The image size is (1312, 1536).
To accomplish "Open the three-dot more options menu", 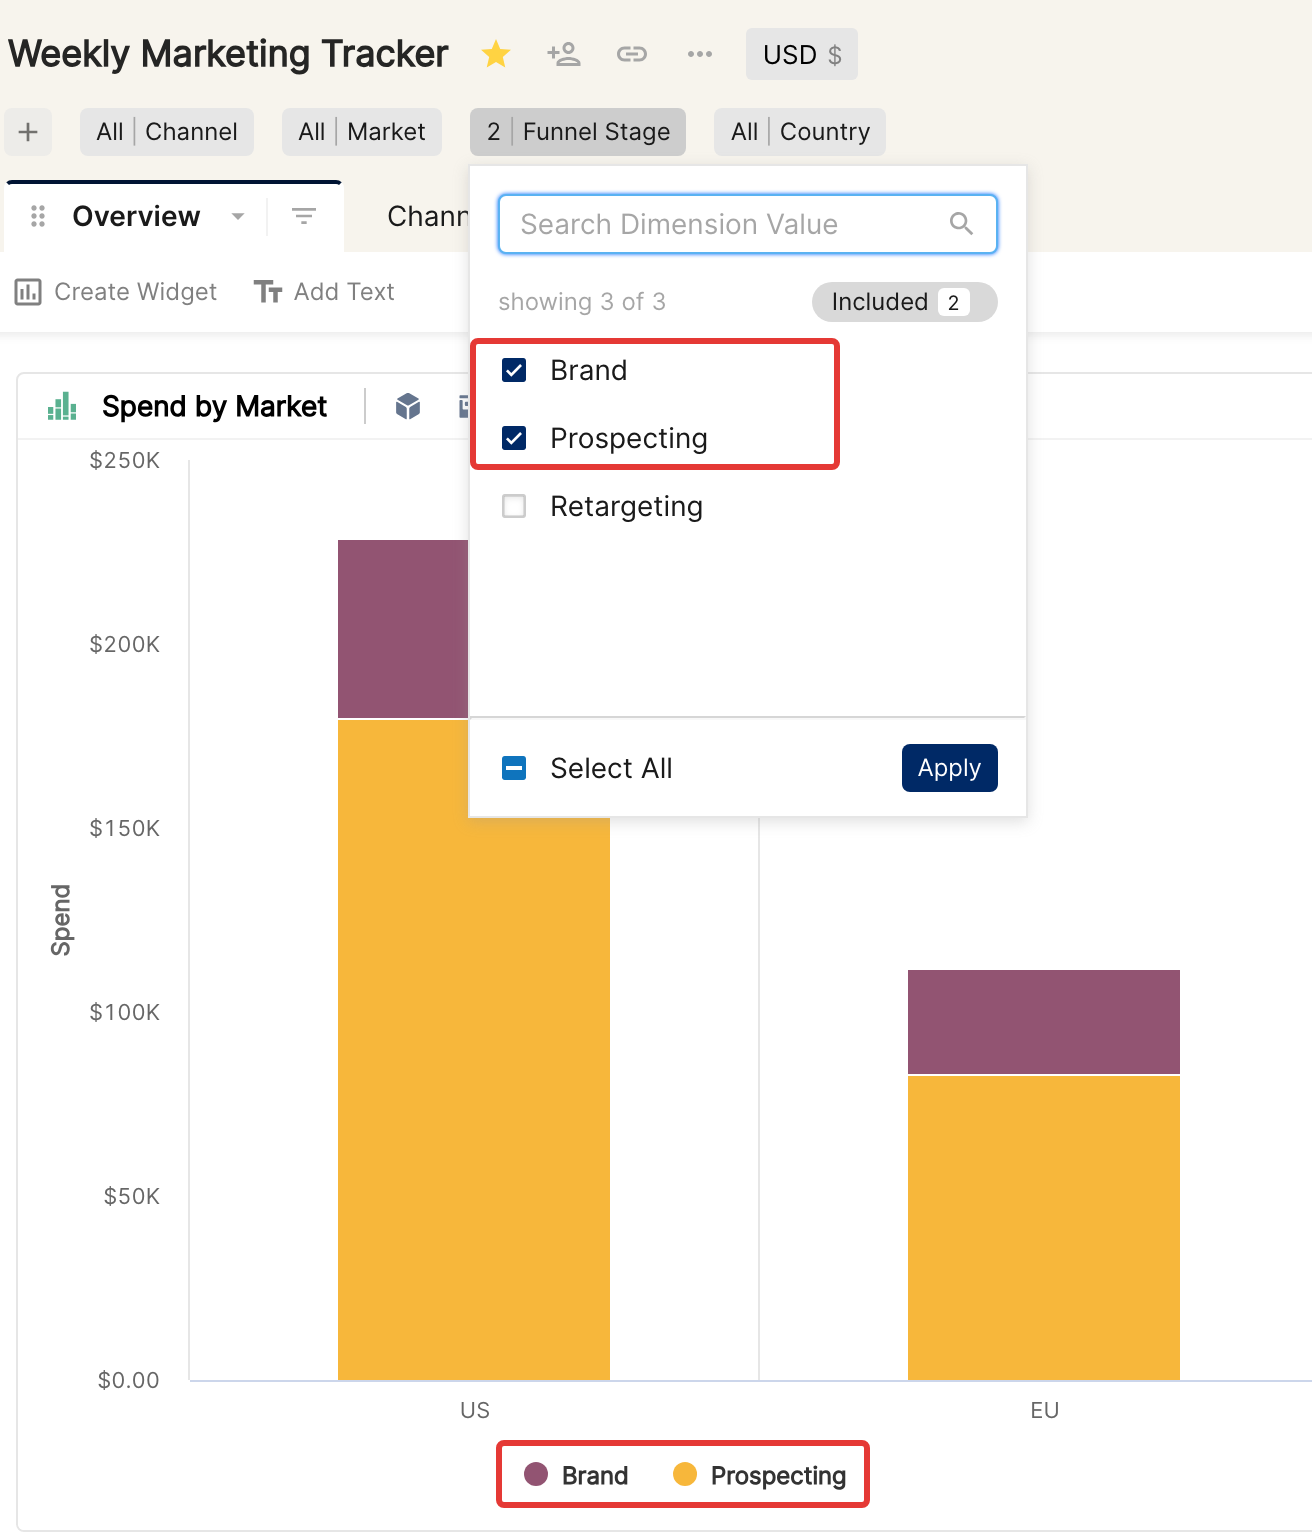I will [700, 54].
